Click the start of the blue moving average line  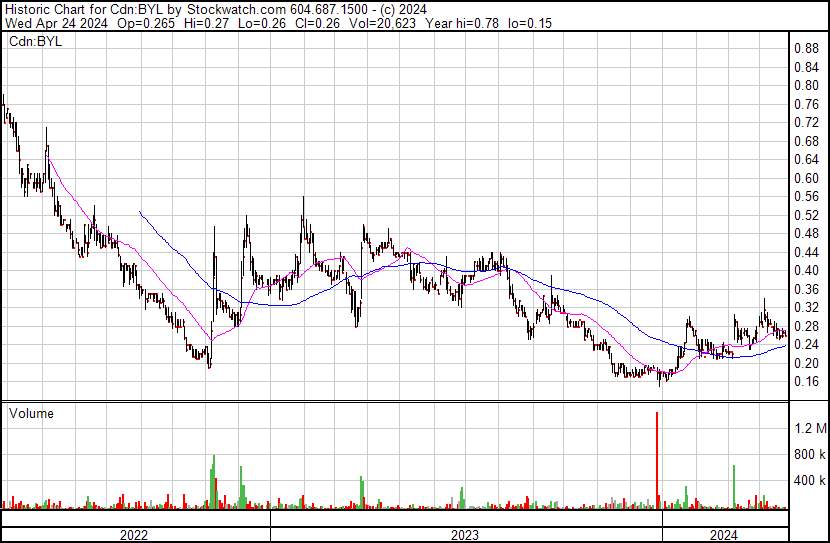(139, 212)
